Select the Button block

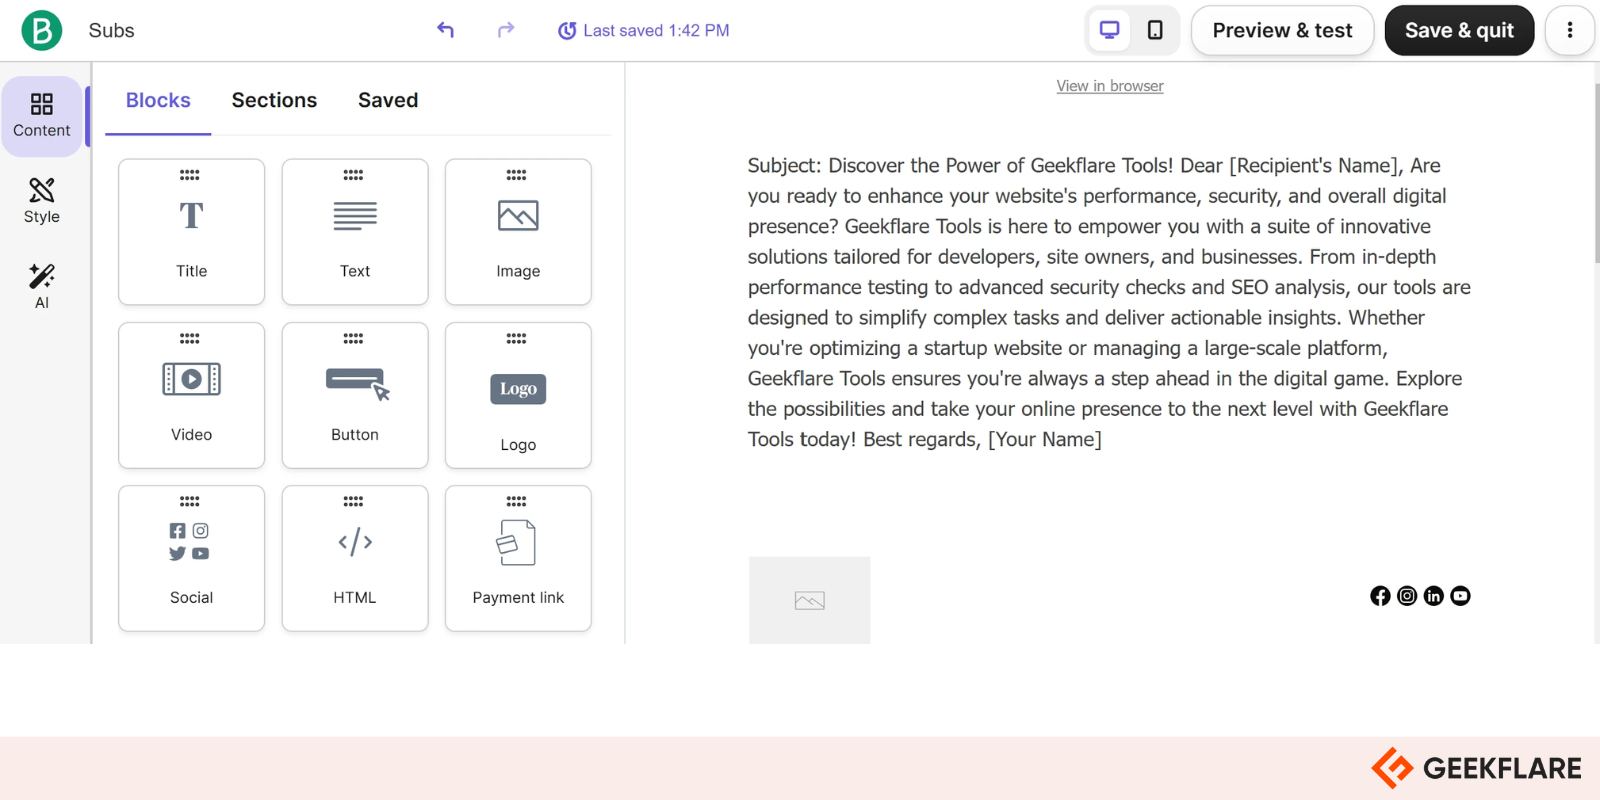pyautogui.click(x=355, y=395)
